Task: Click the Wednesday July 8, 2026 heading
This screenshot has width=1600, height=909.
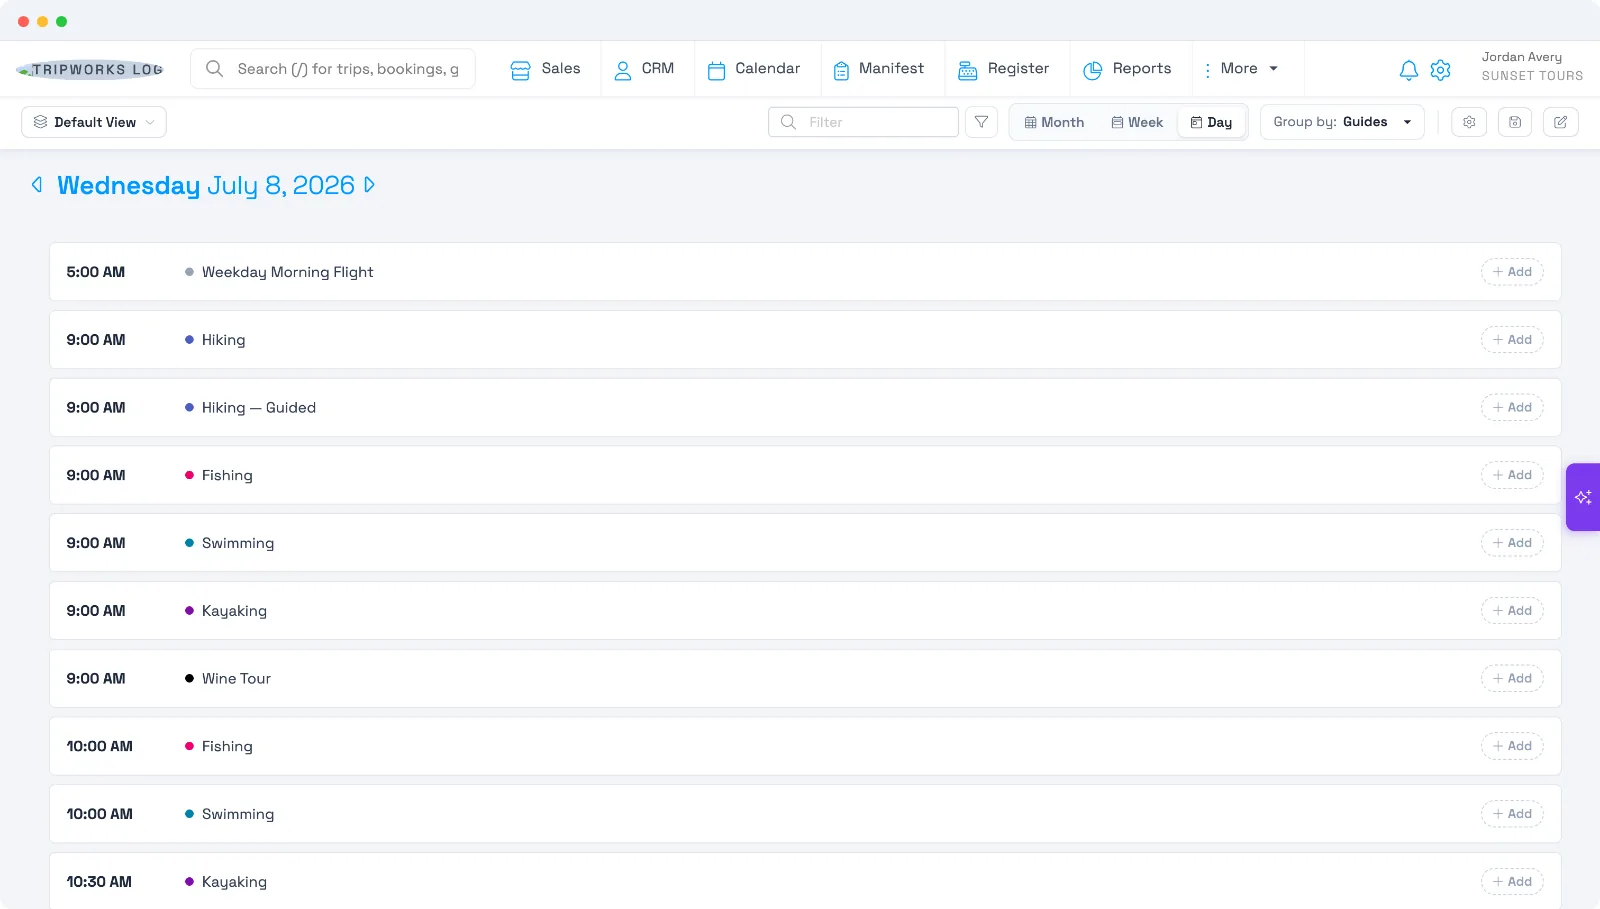Action: tap(206, 185)
